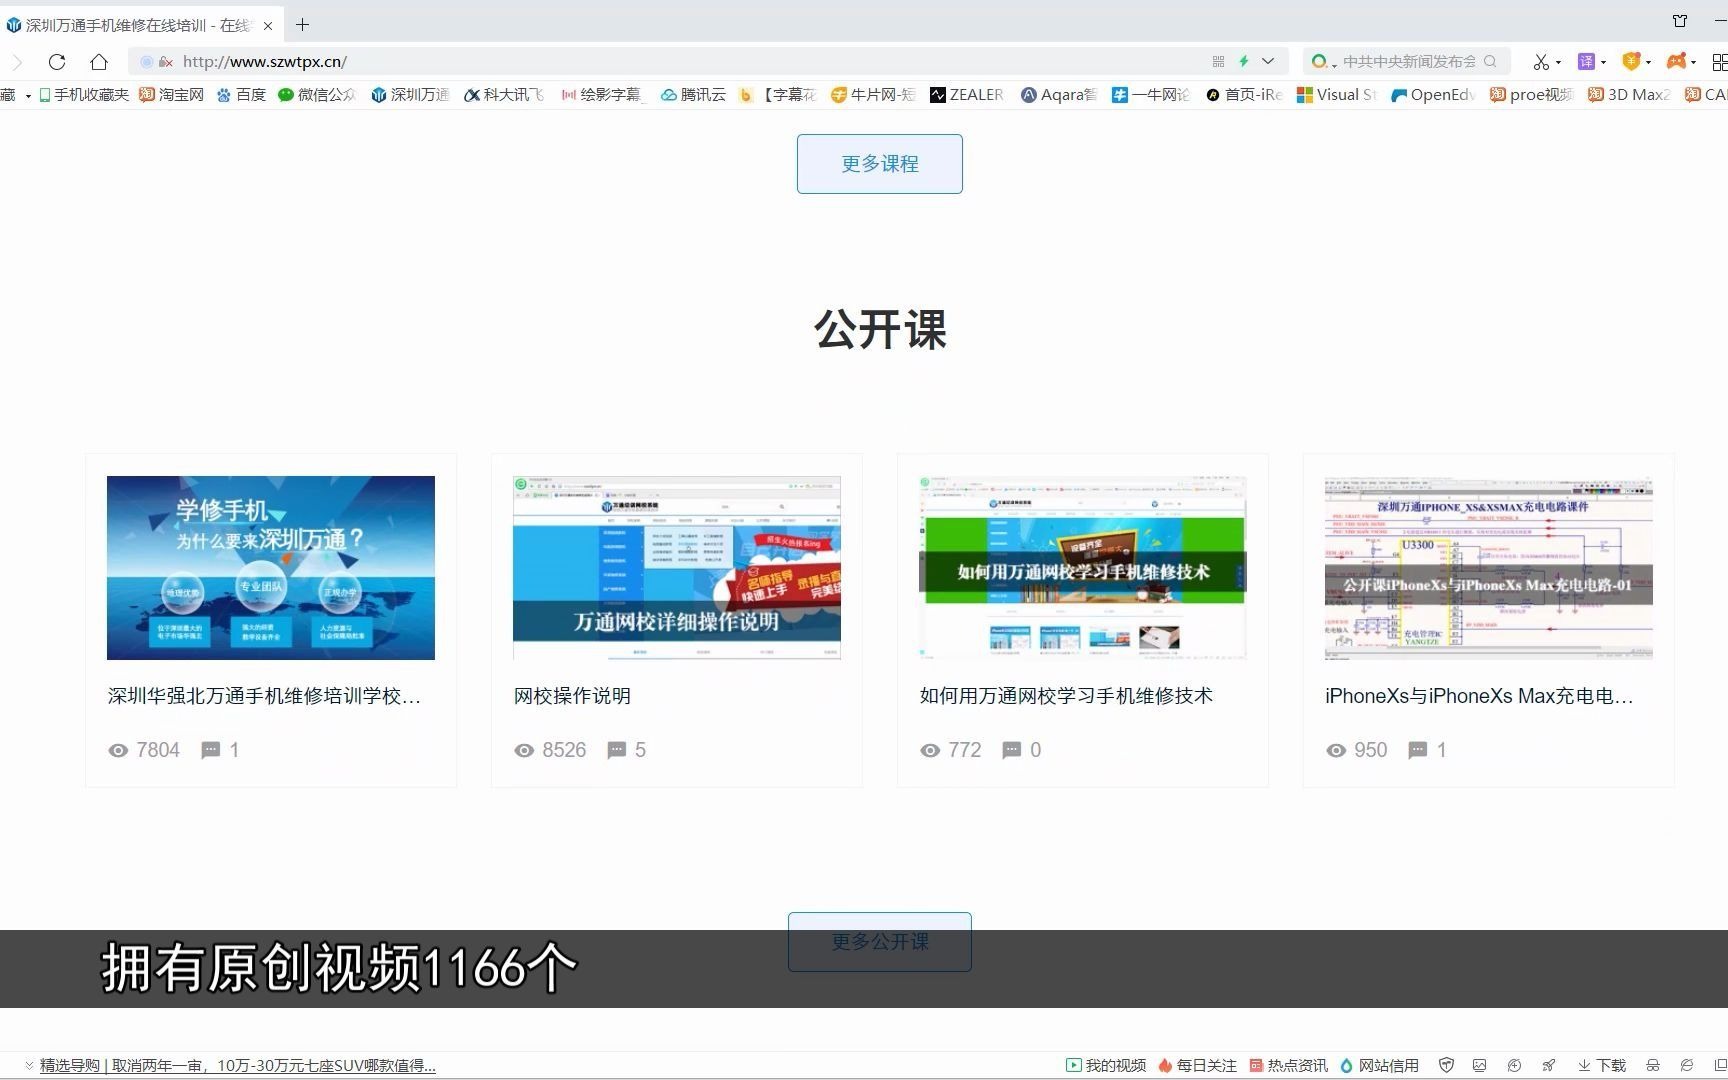
Task: Expand the orange shield extension dropdown arrow
Action: click(x=1648, y=63)
